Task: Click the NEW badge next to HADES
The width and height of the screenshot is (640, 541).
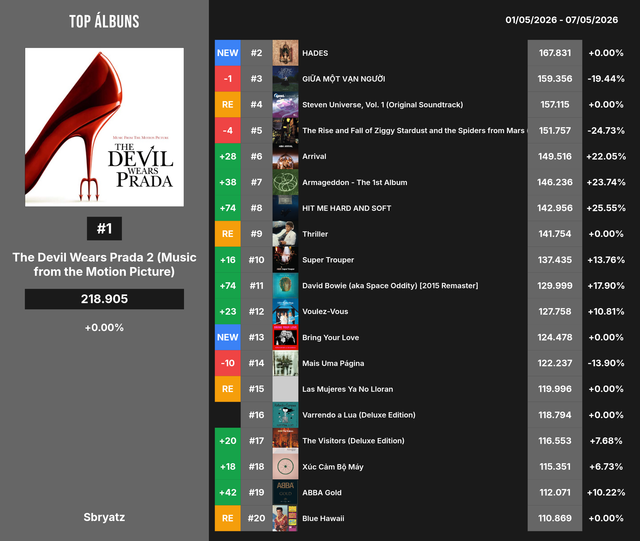Action: [x=228, y=53]
